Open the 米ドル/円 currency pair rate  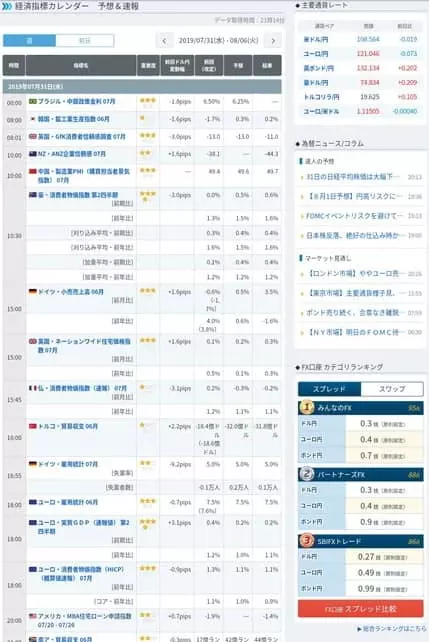click(x=316, y=39)
